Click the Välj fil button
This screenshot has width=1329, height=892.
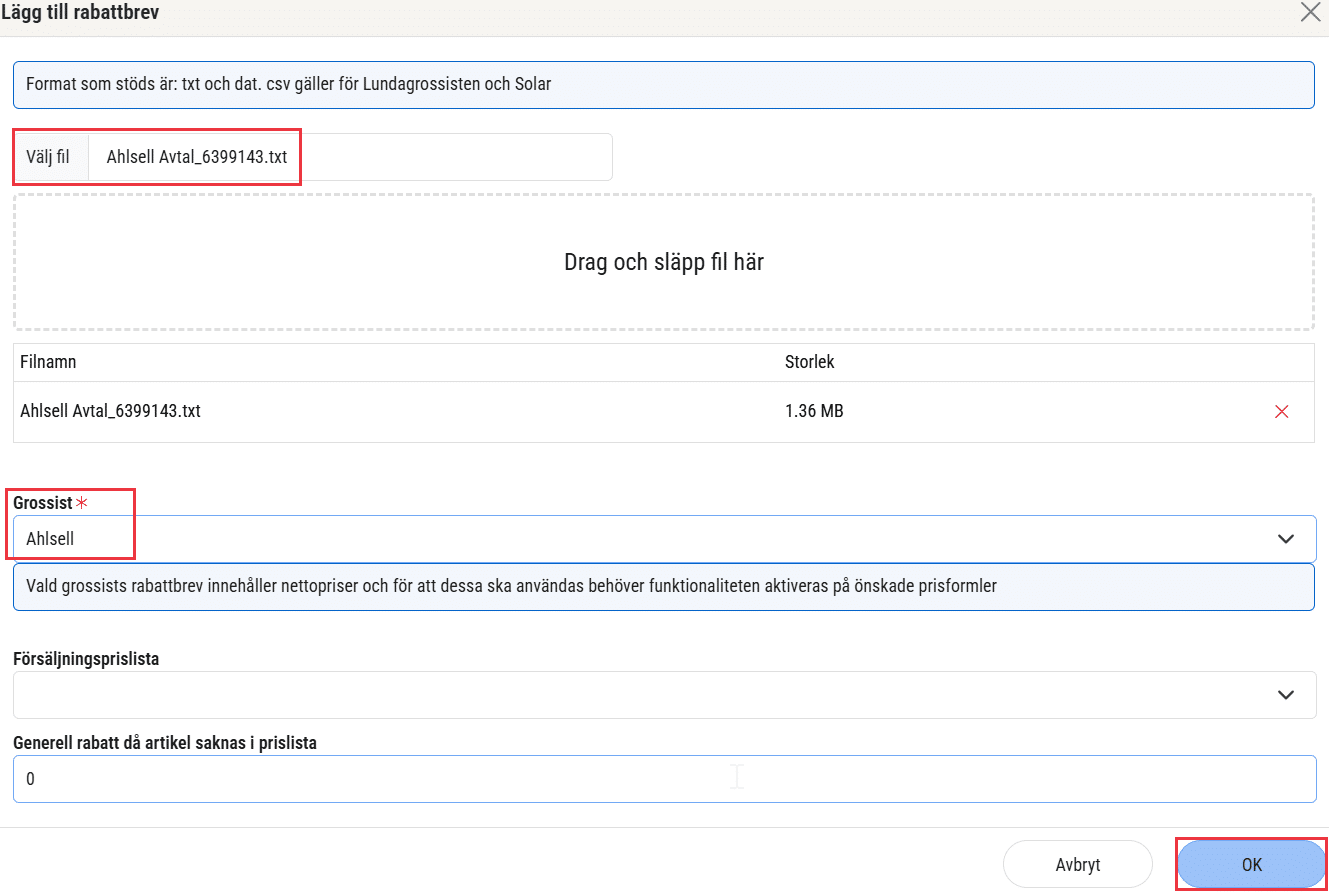(51, 157)
